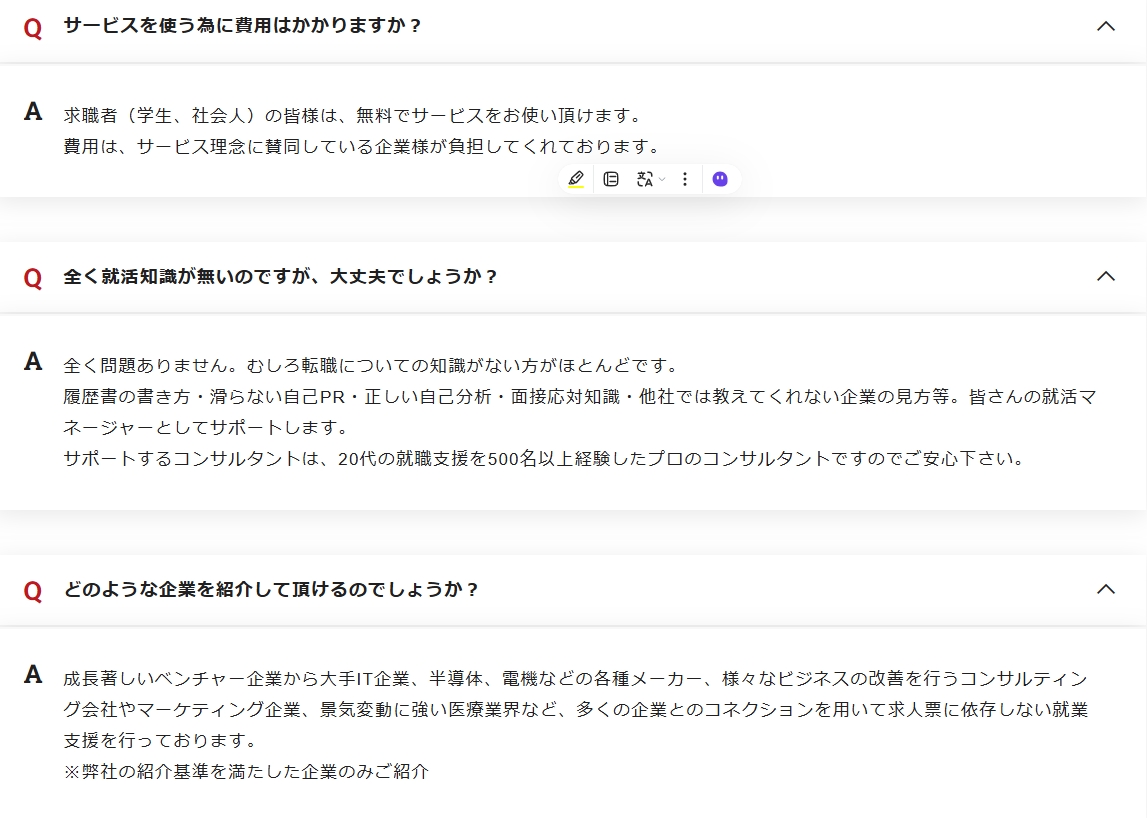Collapse the first FAQ using its chevron
This screenshot has height=818, width=1147.
1105,24
